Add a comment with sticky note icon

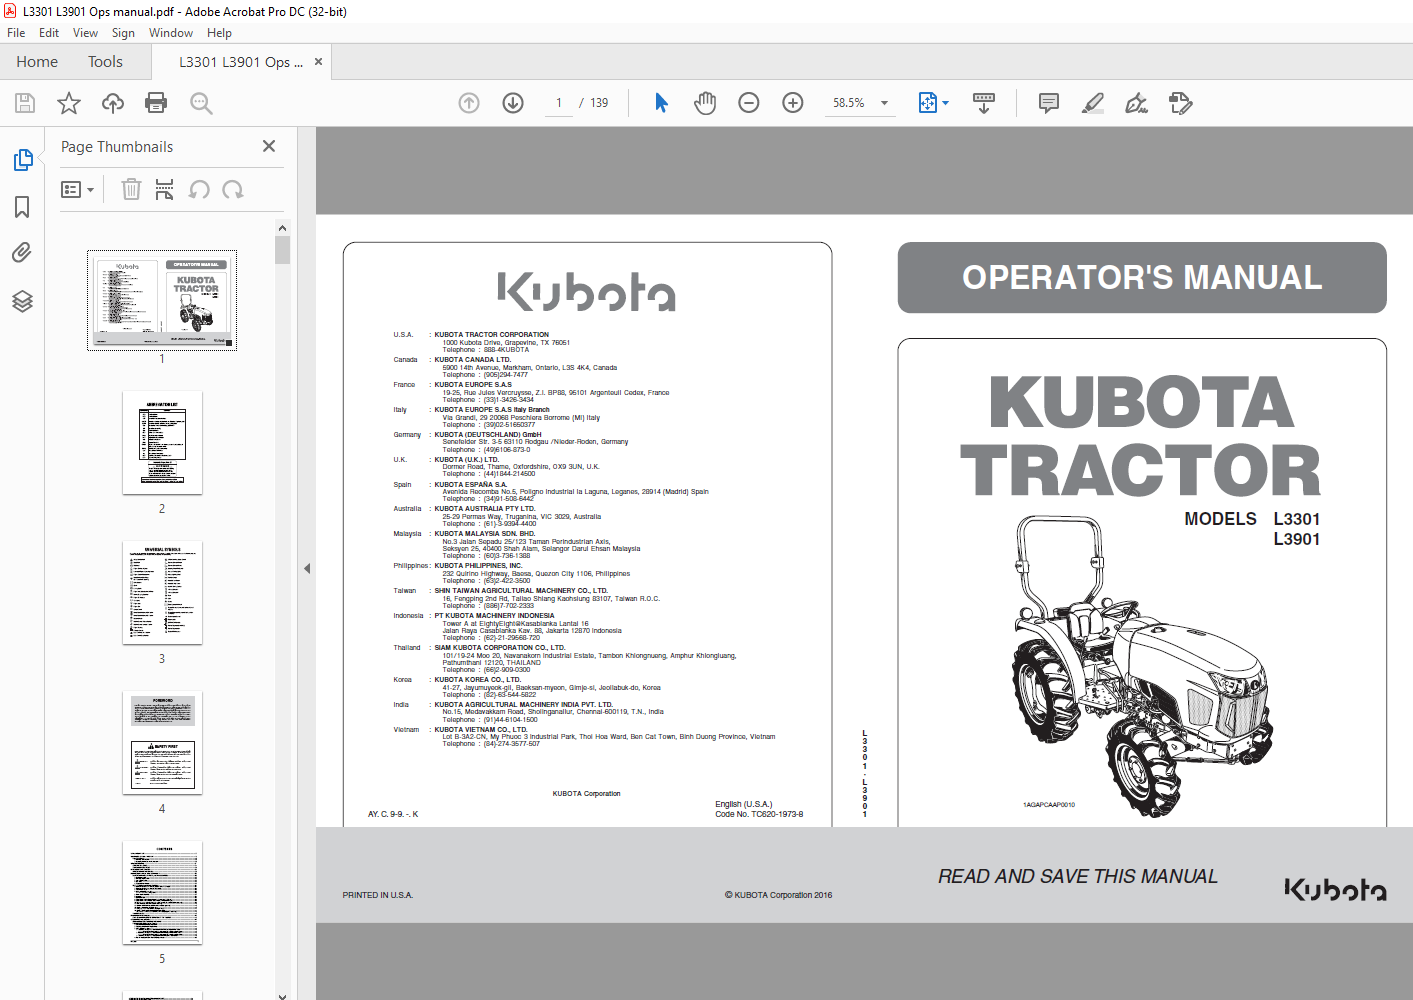coord(1049,103)
